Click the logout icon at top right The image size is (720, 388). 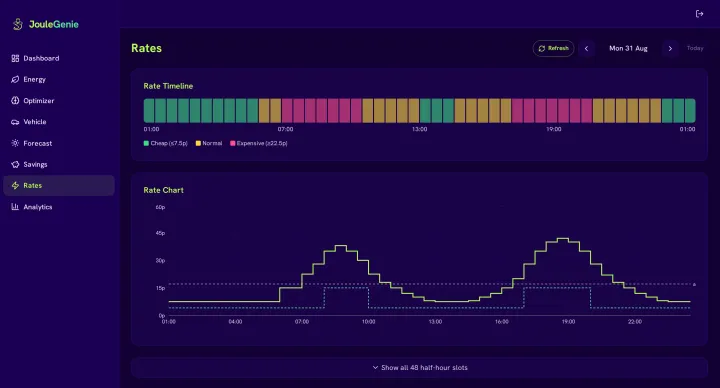coord(699,14)
